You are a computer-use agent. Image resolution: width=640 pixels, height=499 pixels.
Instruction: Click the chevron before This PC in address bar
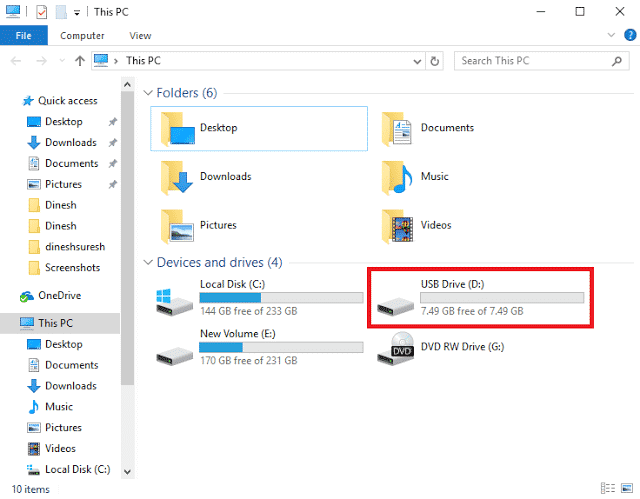(x=116, y=61)
